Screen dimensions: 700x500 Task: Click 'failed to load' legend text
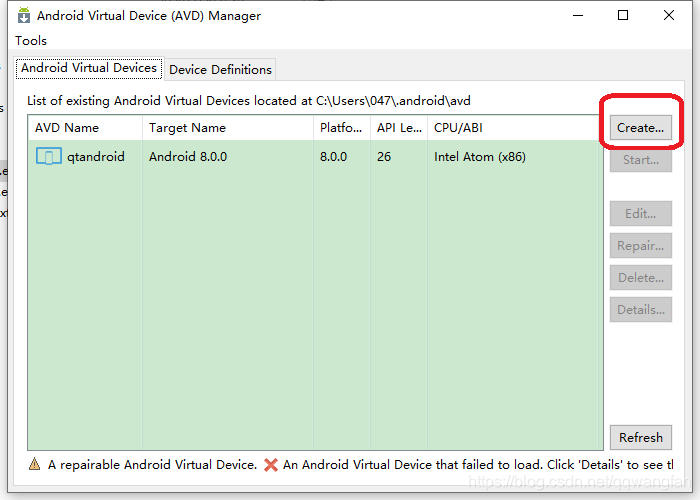[x=478, y=465]
